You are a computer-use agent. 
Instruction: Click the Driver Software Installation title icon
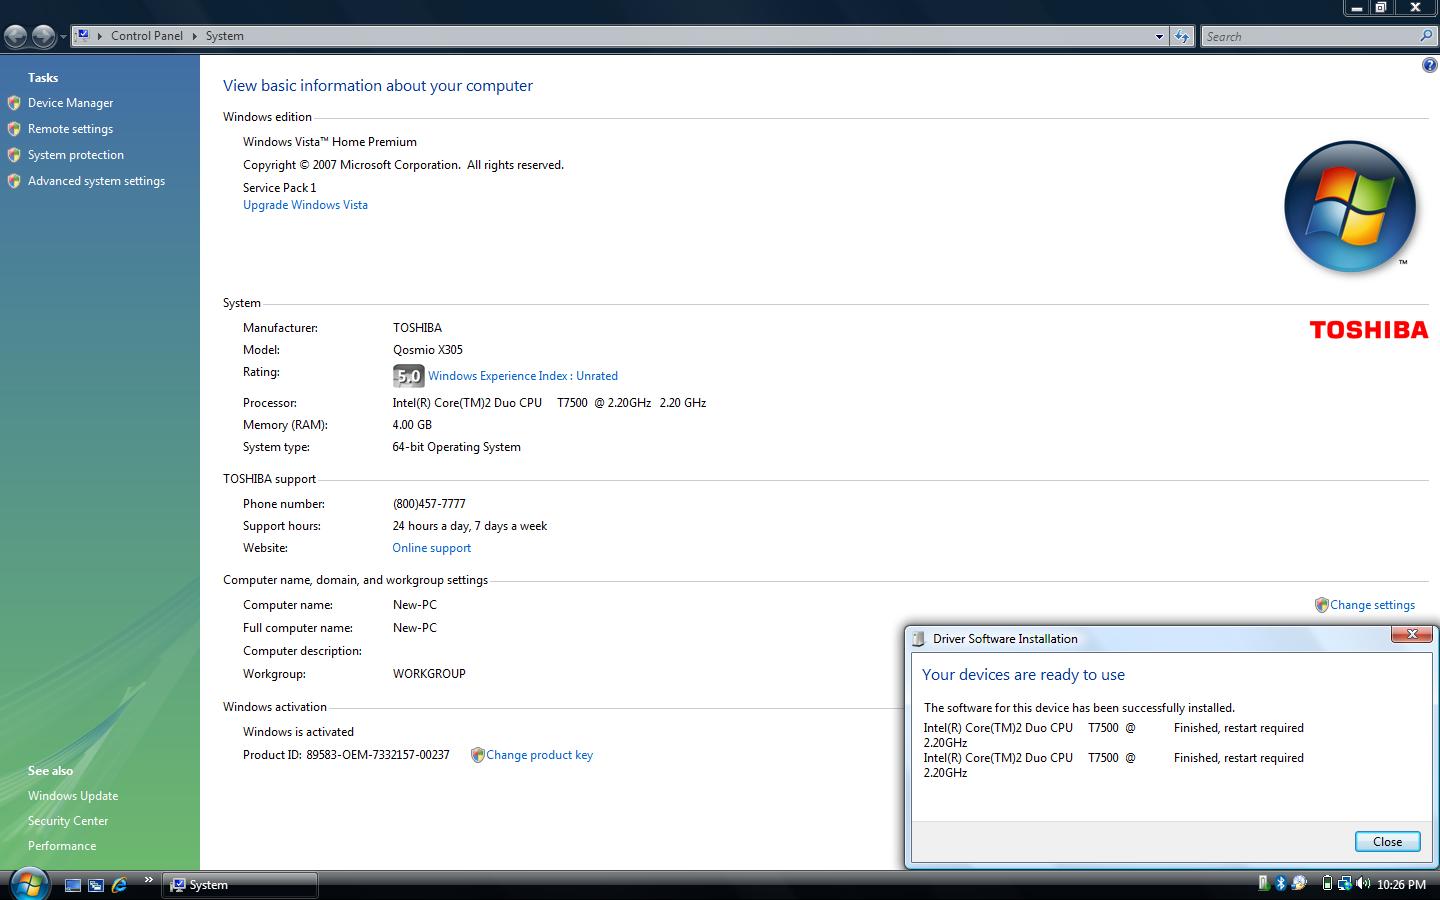click(919, 639)
